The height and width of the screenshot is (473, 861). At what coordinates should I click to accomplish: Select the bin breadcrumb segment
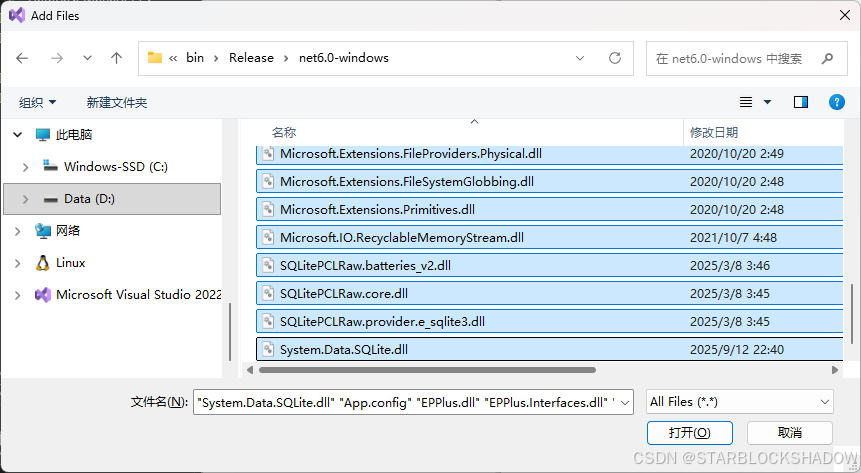(x=195, y=58)
